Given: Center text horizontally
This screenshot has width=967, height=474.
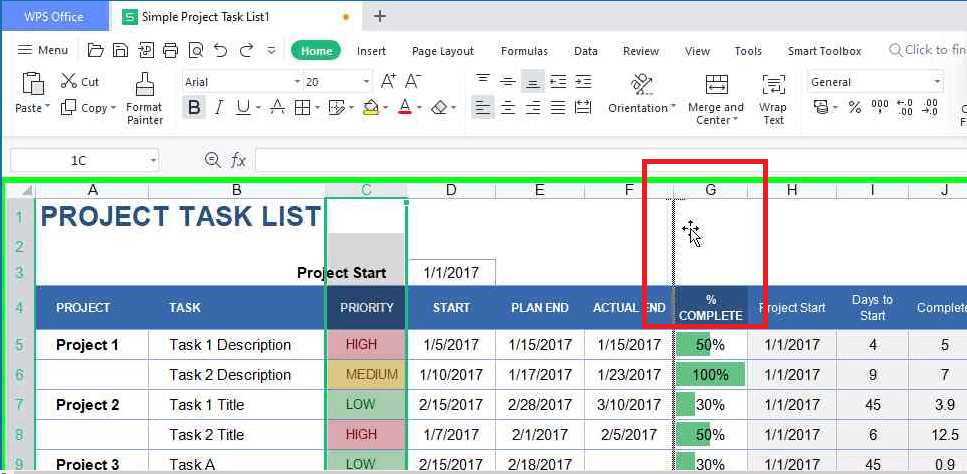Looking at the screenshot, I should point(508,108).
